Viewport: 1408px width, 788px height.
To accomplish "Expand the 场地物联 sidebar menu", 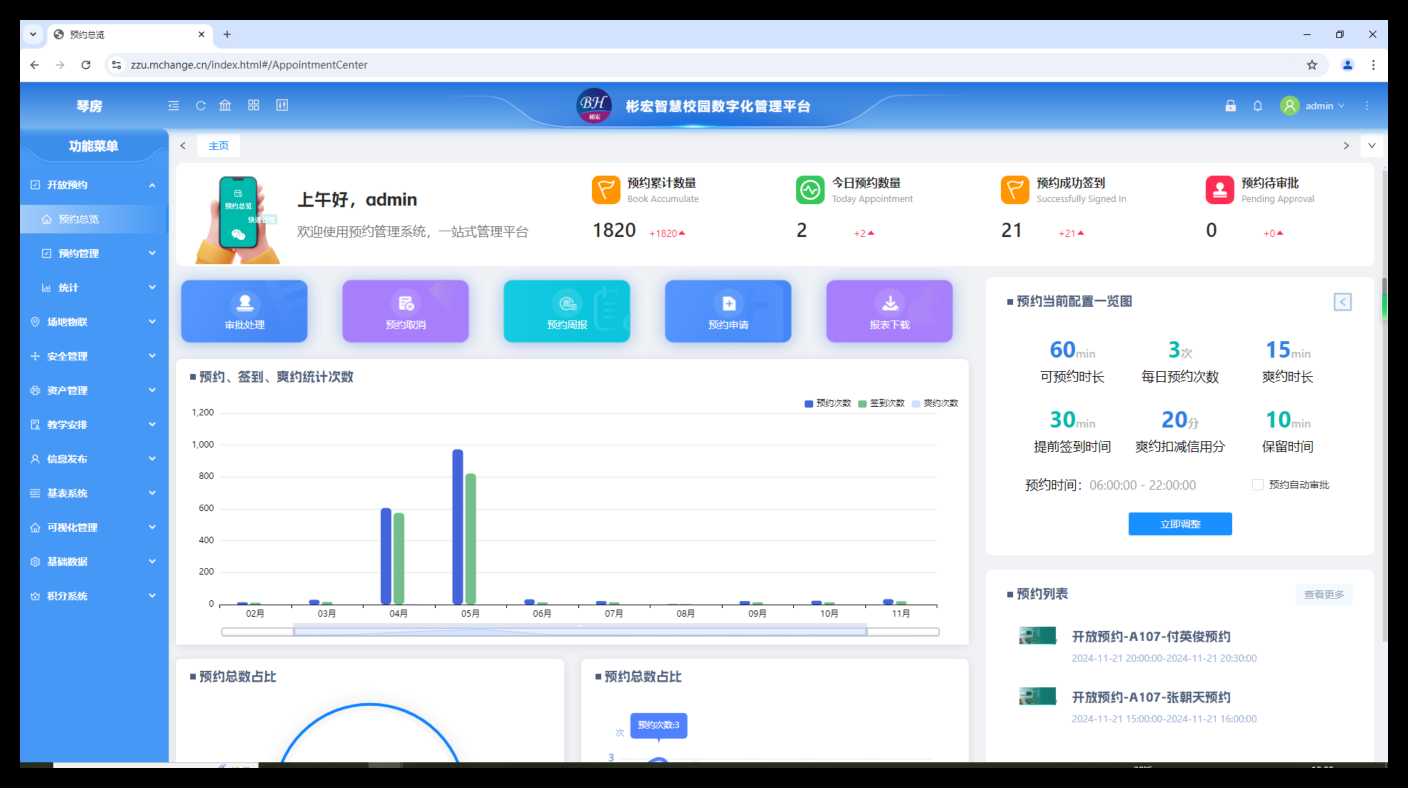I will pos(94,322).
